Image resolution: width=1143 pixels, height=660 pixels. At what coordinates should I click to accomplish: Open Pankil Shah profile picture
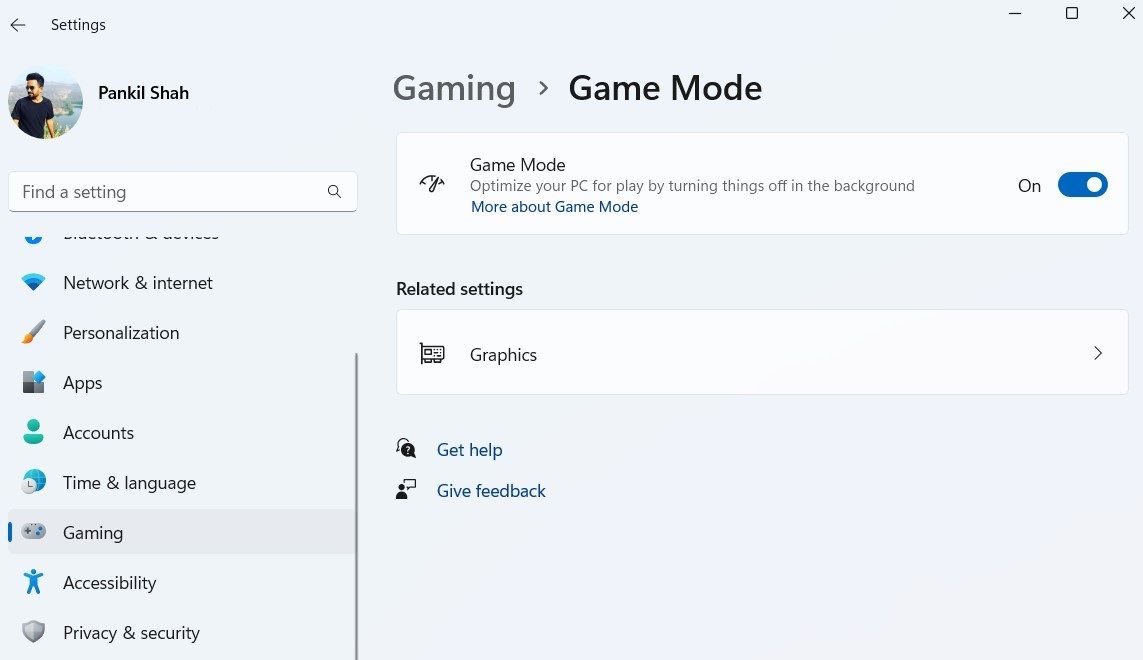[46, 103]
